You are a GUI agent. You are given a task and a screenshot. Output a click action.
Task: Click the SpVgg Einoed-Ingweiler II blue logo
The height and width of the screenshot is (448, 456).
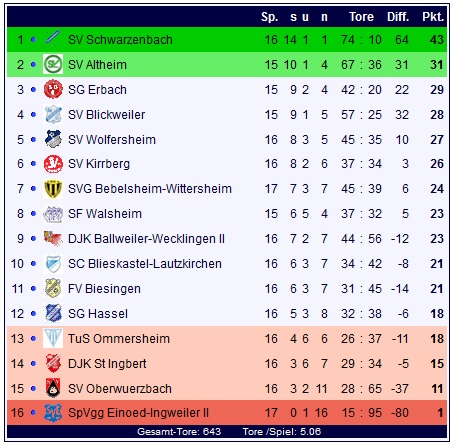[53, 413]
